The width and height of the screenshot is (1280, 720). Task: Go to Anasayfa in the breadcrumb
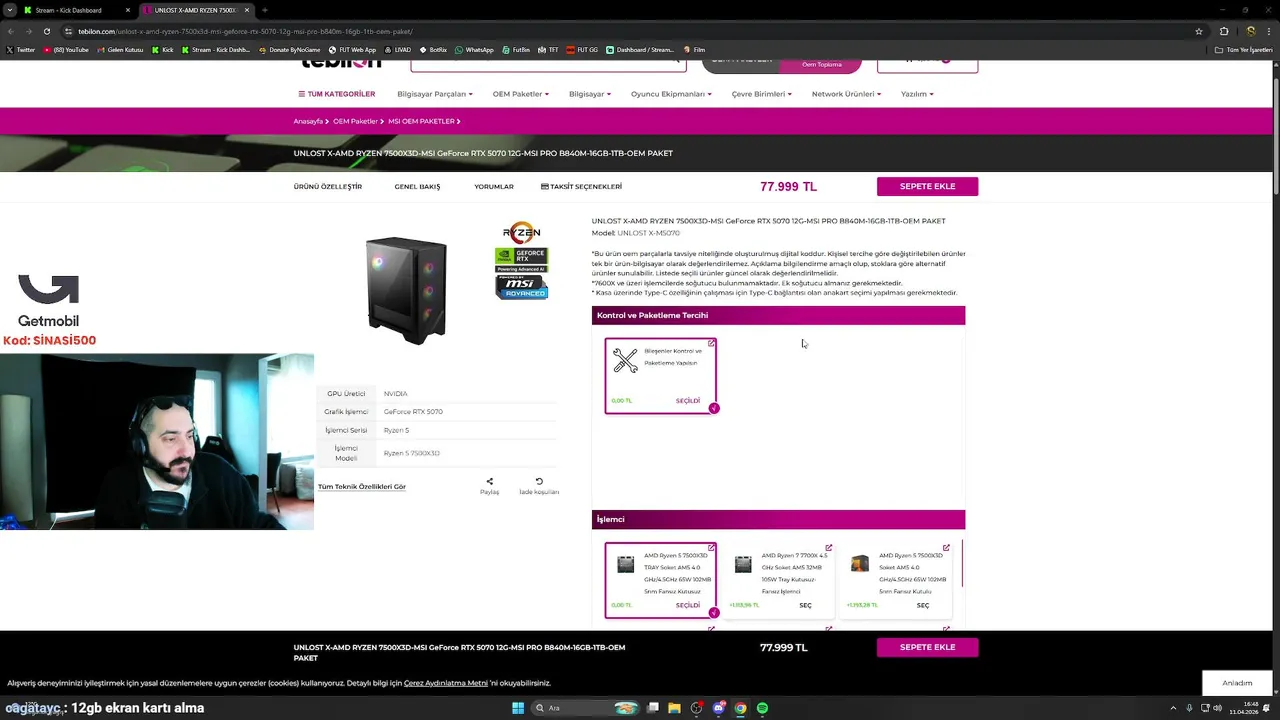[x=308, y=121]
